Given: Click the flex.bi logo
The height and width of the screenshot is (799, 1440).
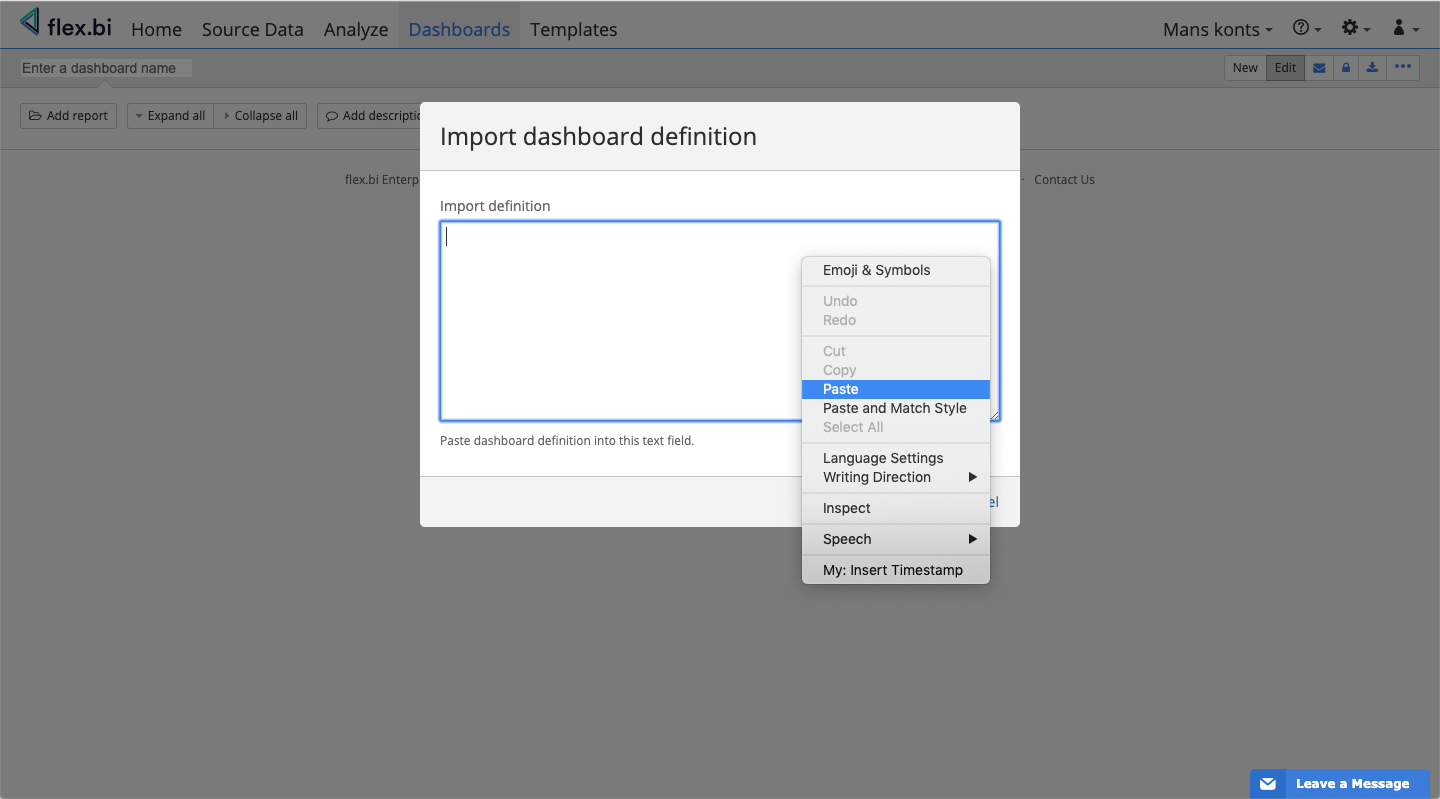Looking at the screenshot, I should coord(66,25).
